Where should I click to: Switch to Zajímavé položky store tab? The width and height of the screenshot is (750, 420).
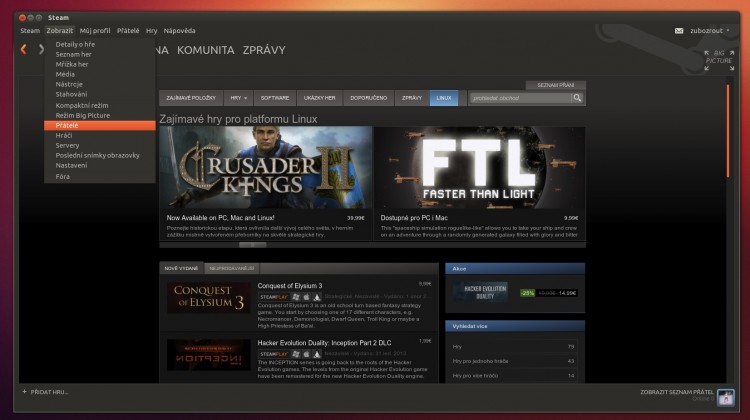tap(191, 98)
